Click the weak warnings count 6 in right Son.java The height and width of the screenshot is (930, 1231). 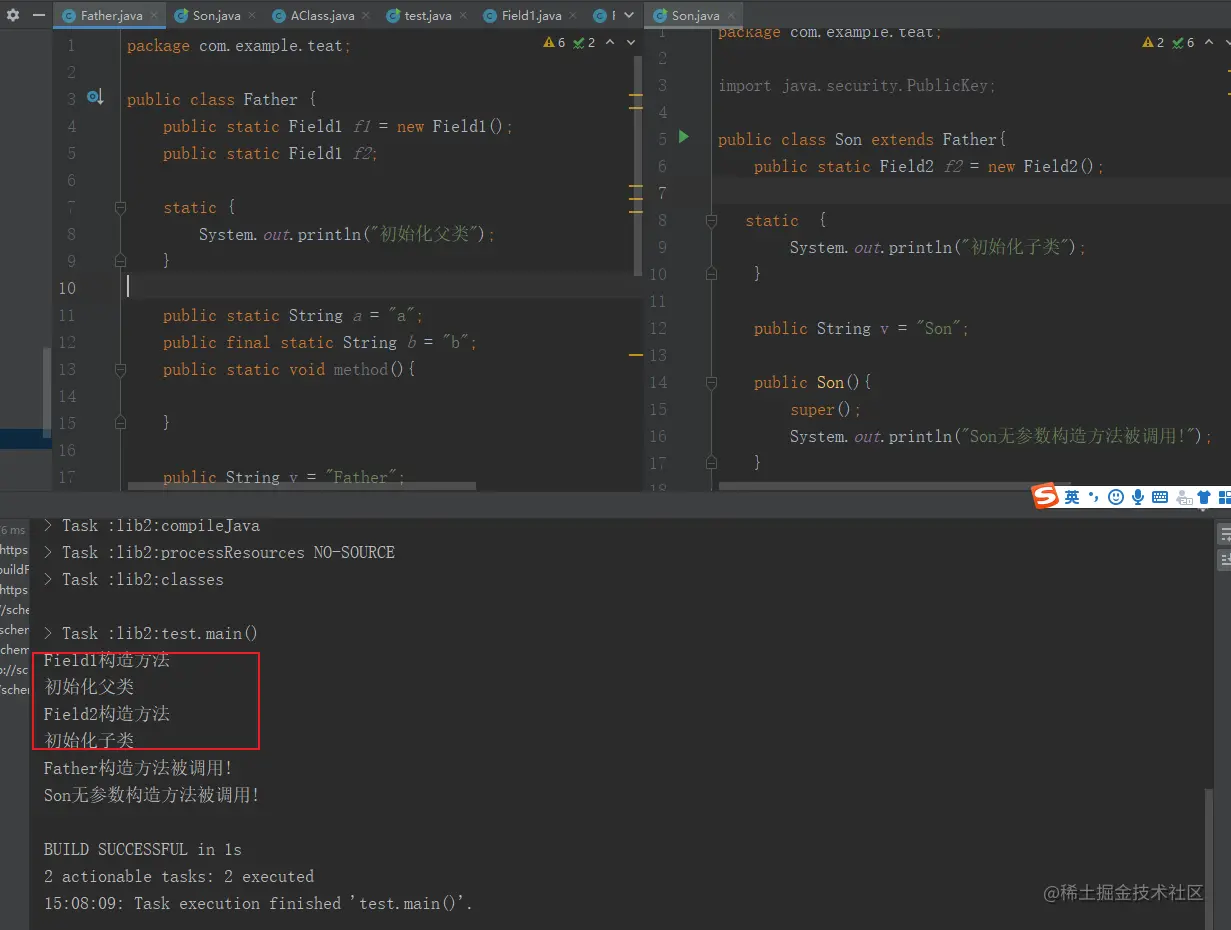click(1183, 42)
